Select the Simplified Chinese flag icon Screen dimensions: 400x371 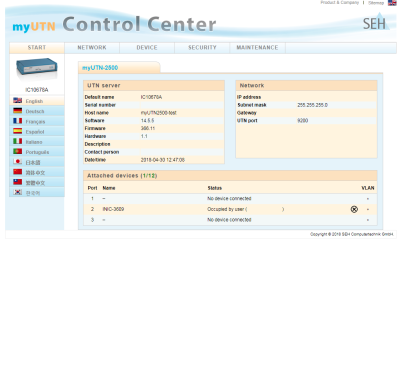[18, 172]
